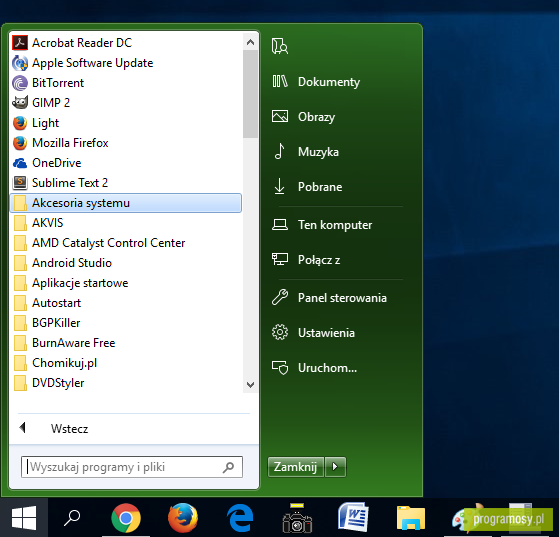This screenshot has width=559, height=537.
Task: Open the Light browser entry
Action: click(x=126, y=123)
